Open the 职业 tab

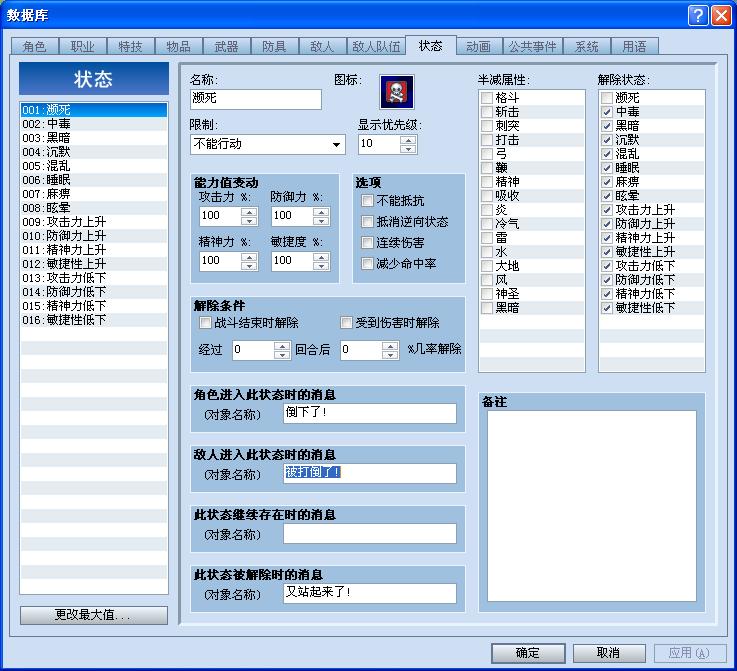point(82,47)
